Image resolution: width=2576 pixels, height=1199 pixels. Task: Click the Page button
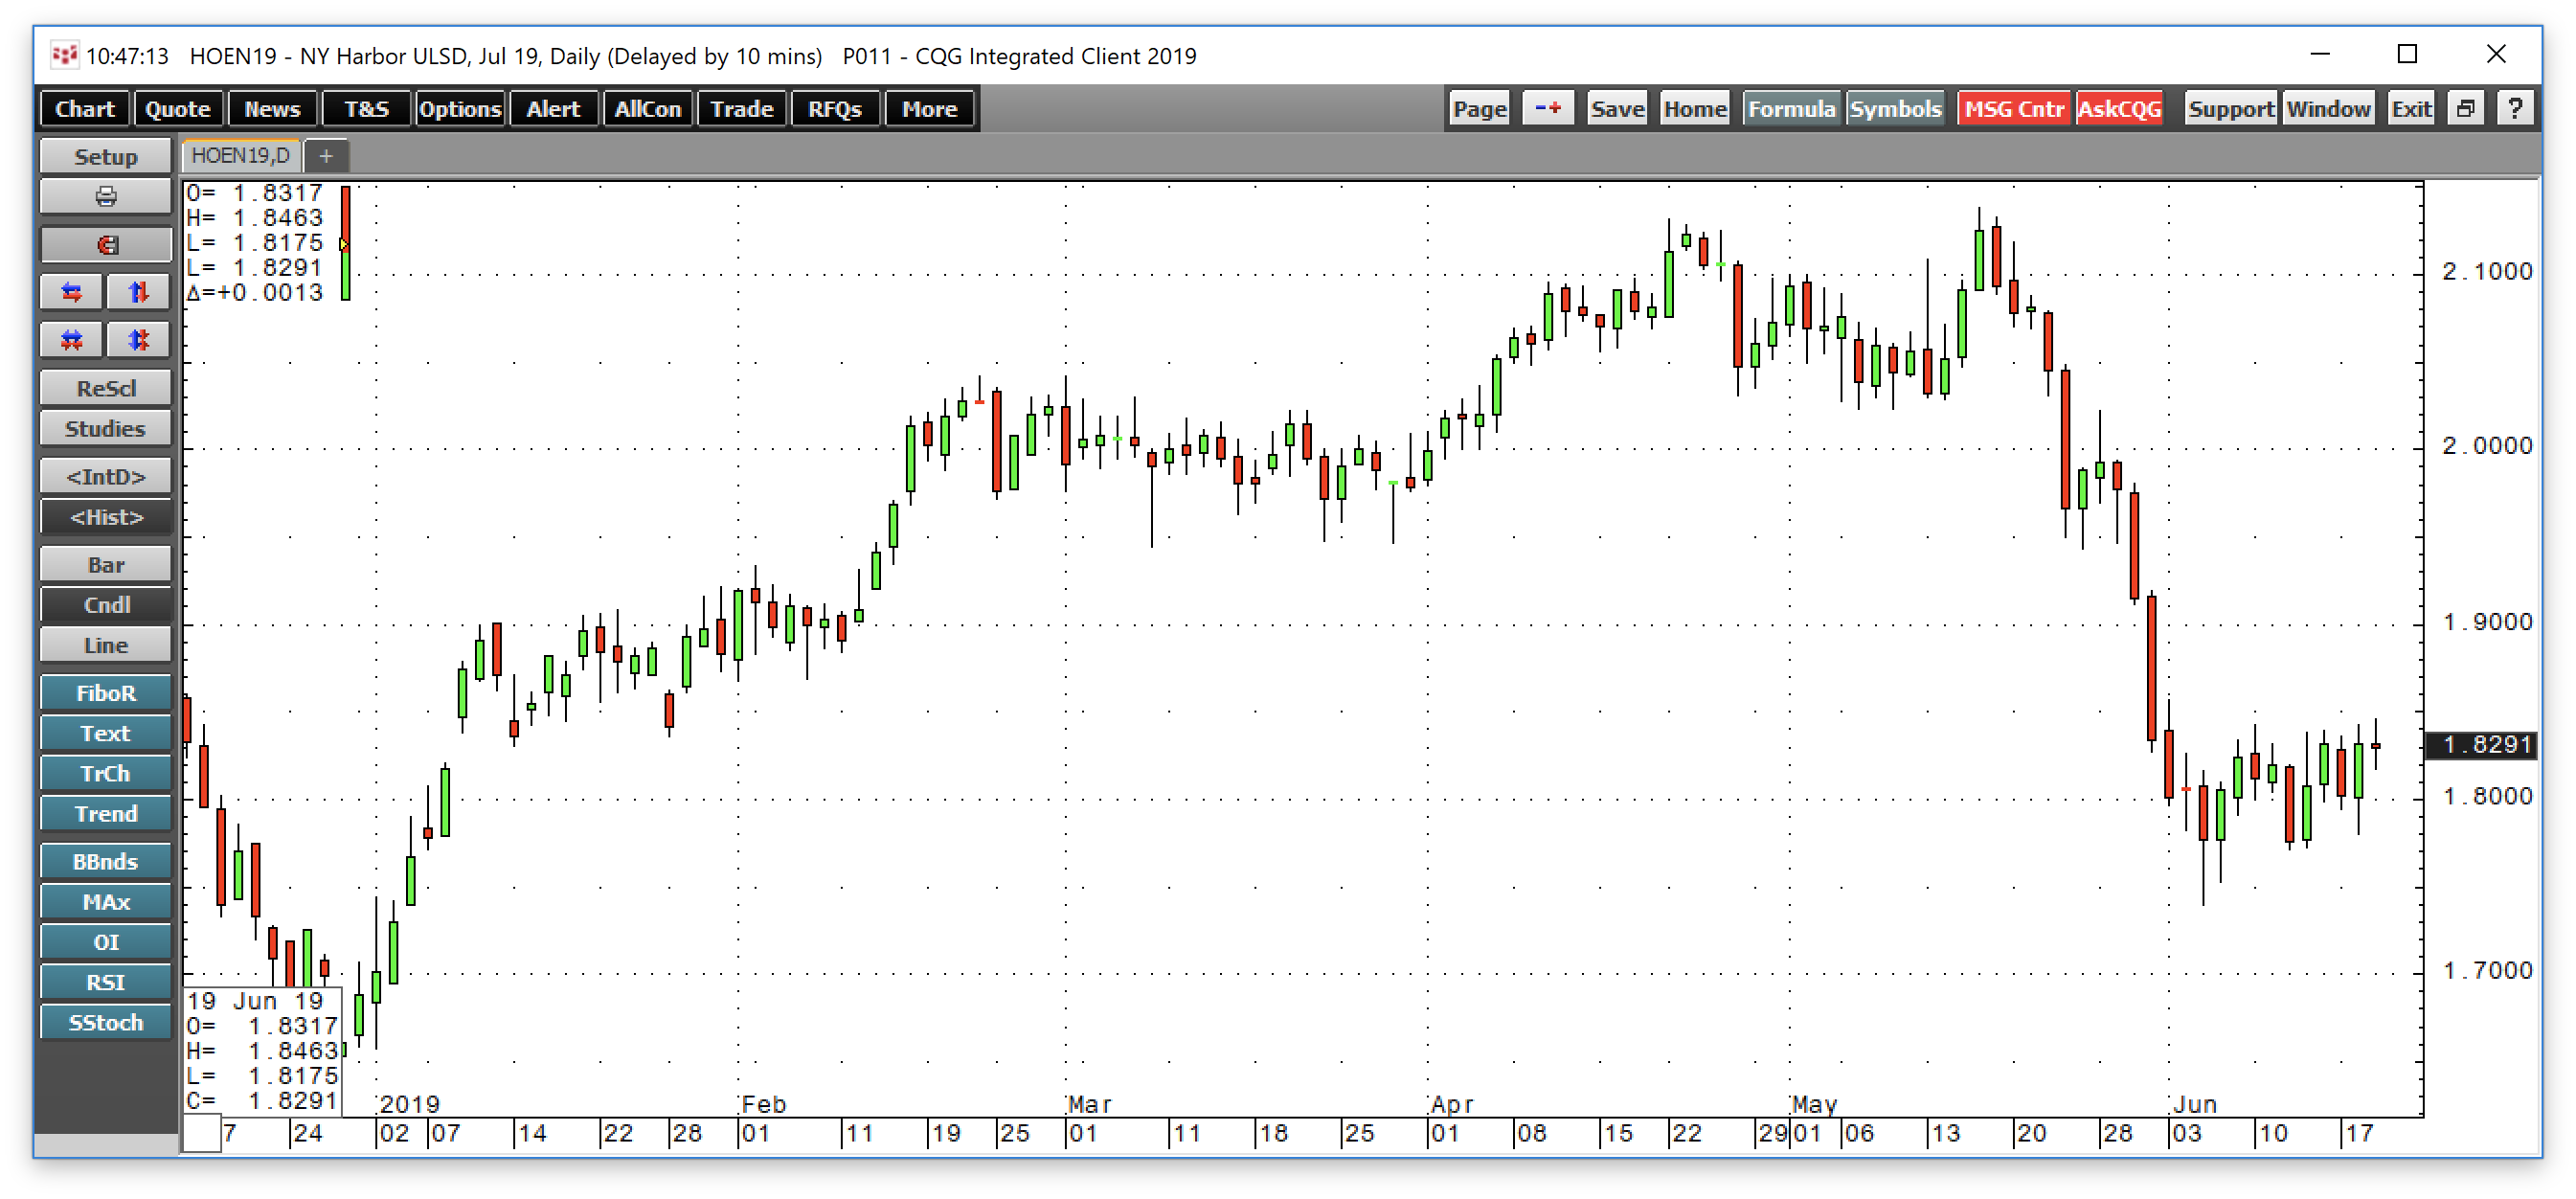(x=1479, y=108)
